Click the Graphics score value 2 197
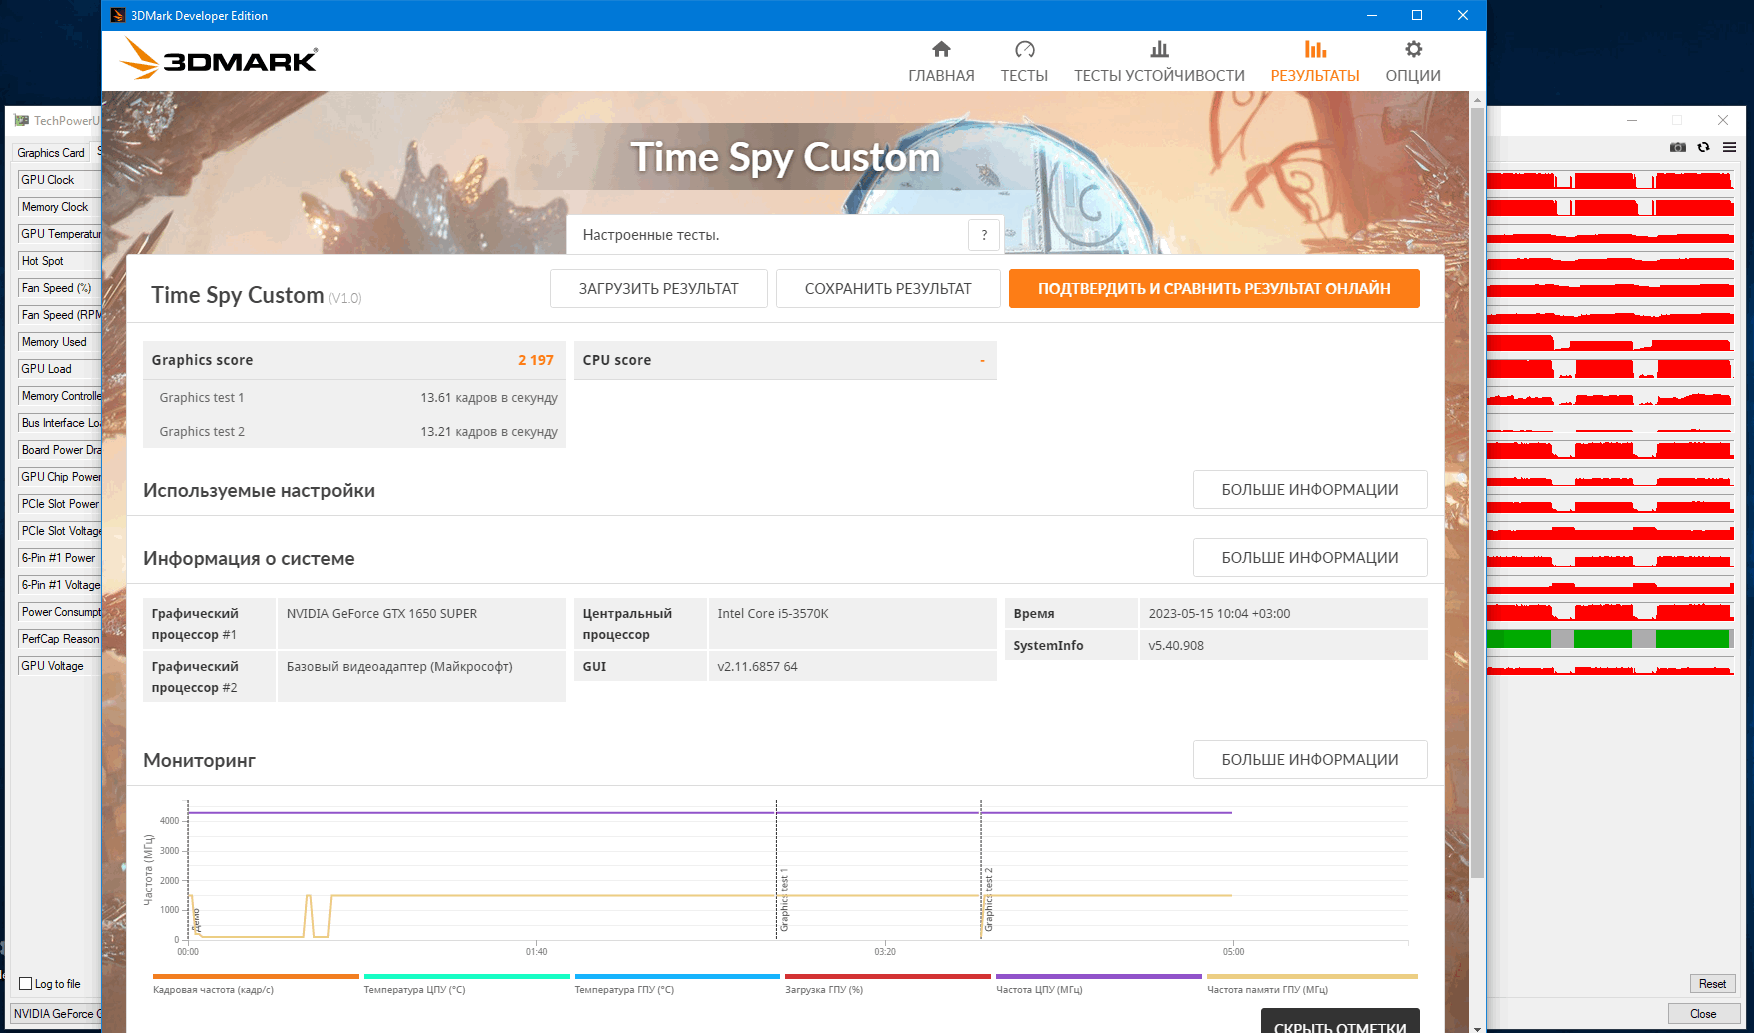This screenshot has width=1754, height=1033. [x=535, y=360]
